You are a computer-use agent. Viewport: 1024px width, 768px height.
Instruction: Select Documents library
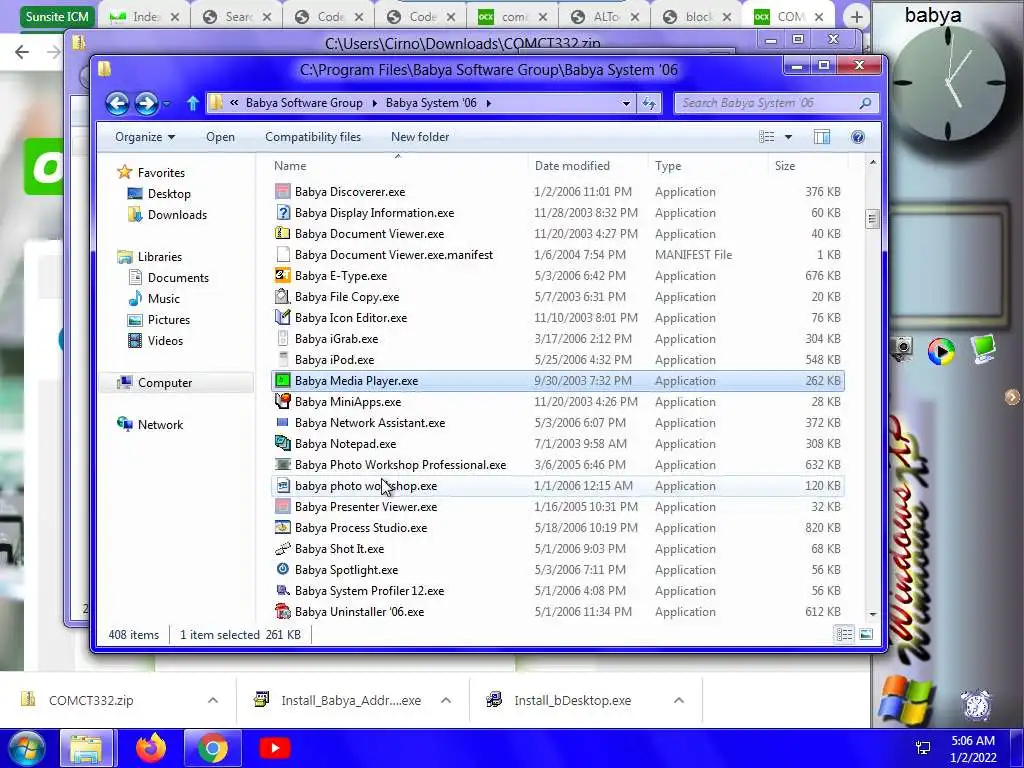[178, 278]
